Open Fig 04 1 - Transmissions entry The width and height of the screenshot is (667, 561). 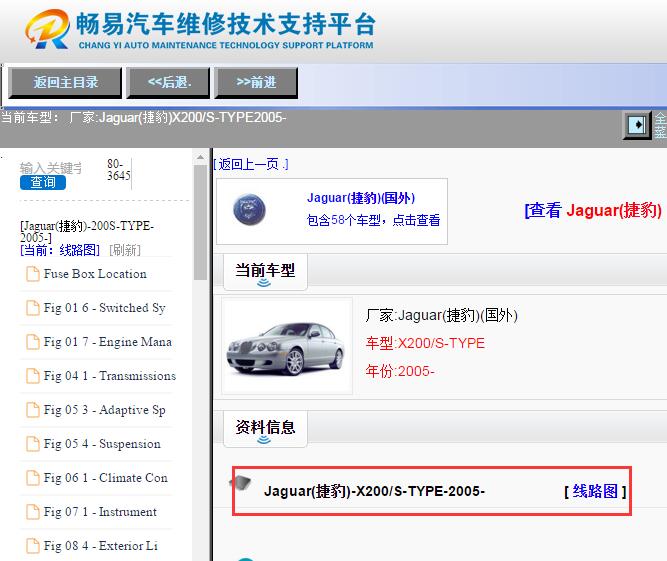click(x=110, y=376)
